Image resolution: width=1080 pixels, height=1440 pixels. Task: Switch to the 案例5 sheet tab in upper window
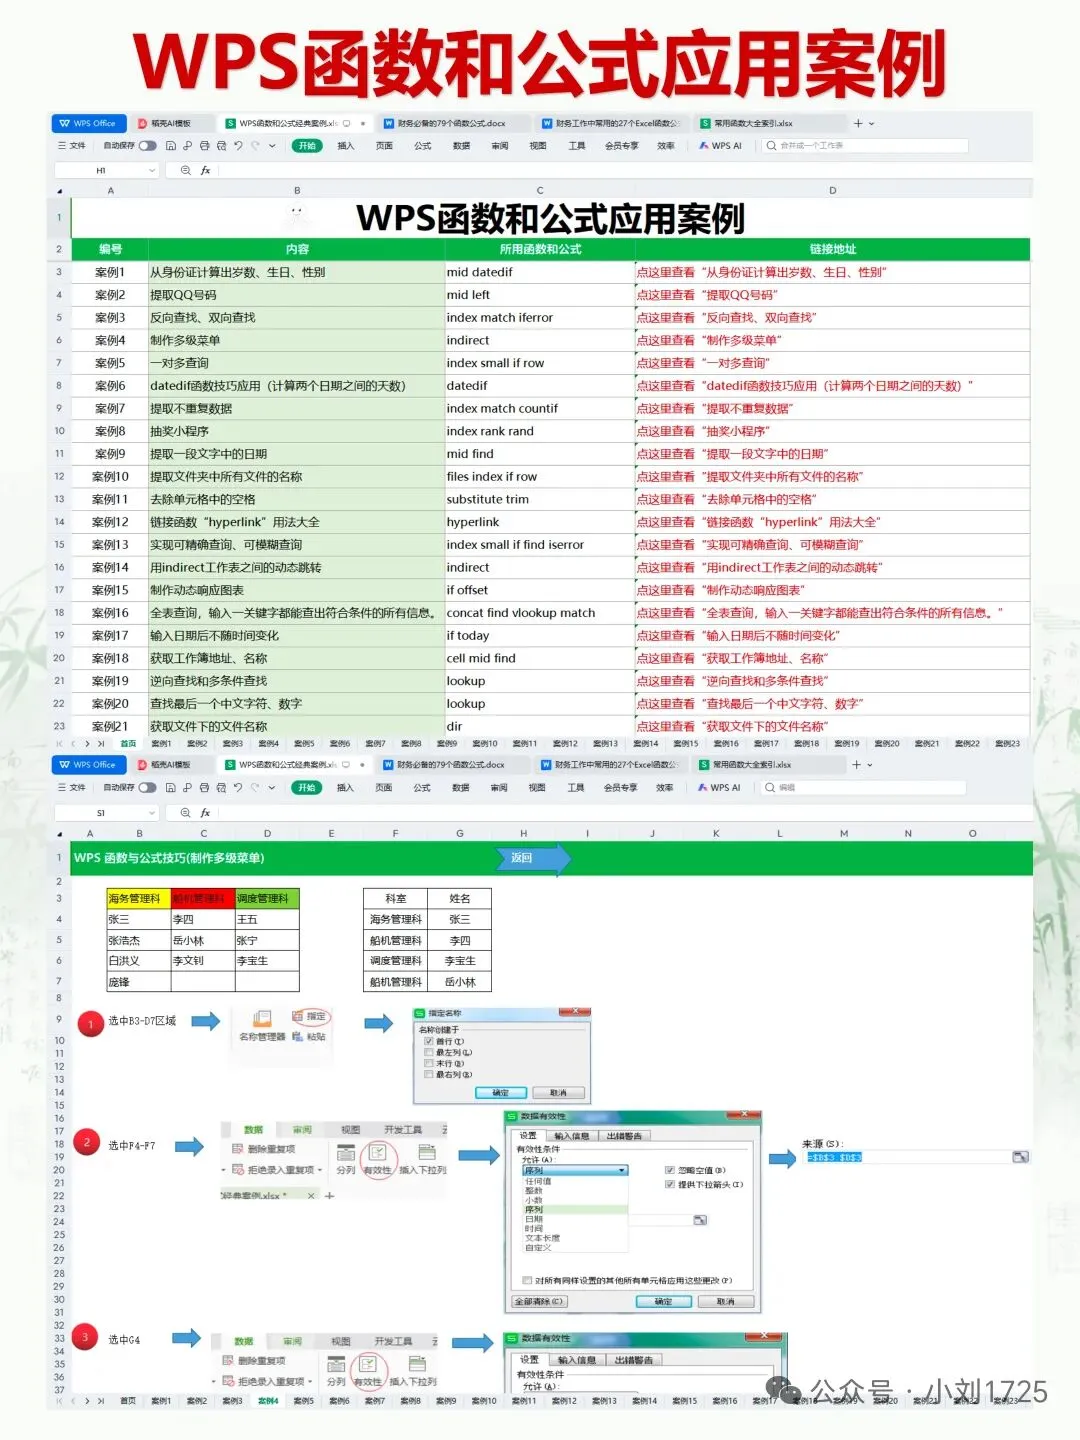(304, 744)
